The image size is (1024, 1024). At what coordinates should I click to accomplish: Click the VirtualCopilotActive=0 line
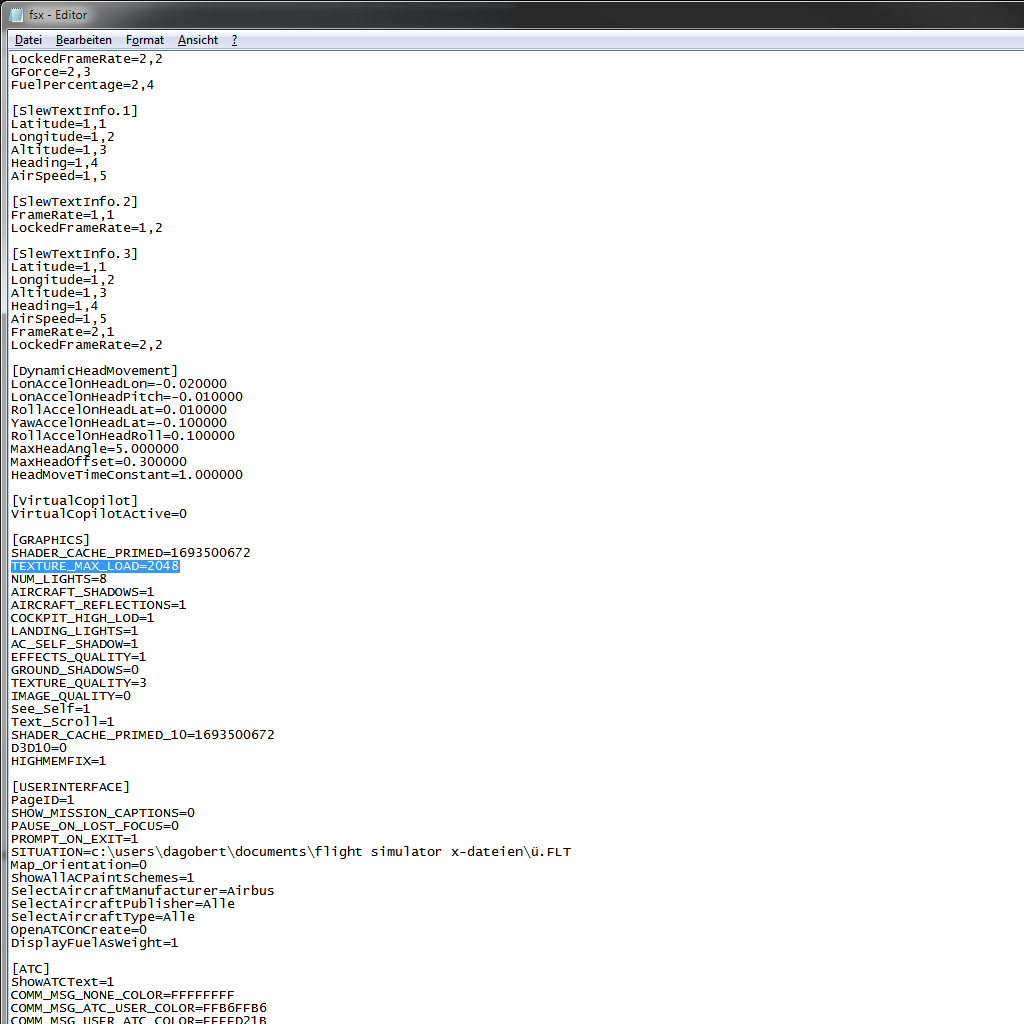click(x=98, y=514)
